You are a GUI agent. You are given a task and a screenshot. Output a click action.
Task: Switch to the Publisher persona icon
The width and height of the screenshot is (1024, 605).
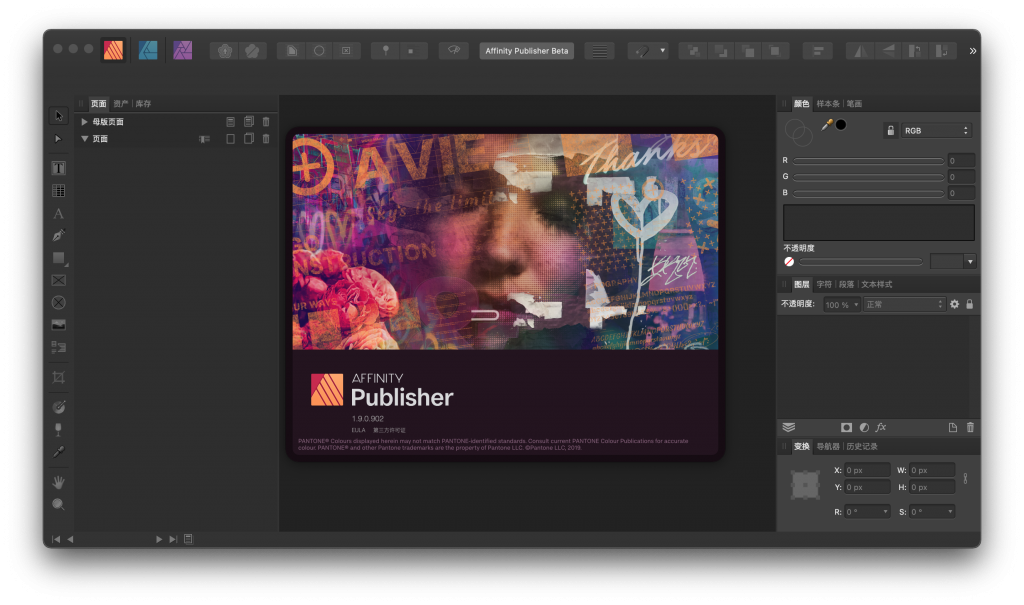pyautogui.click(x=114, y=50)
